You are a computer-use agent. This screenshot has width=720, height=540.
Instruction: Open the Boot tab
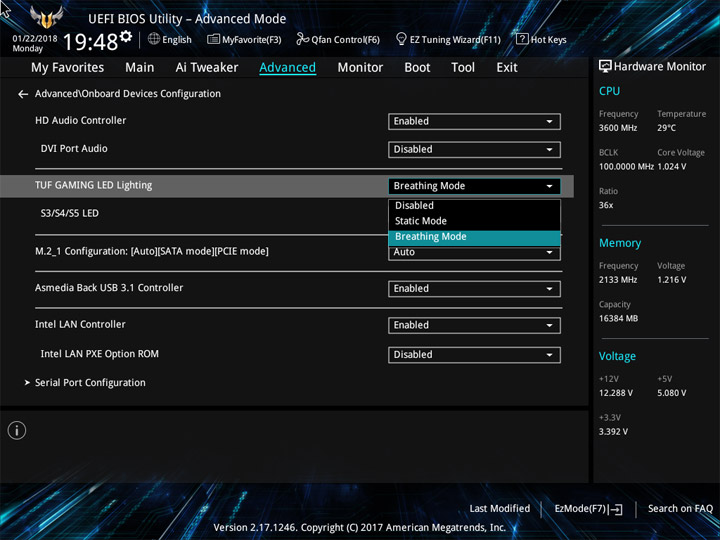[417, 68]
